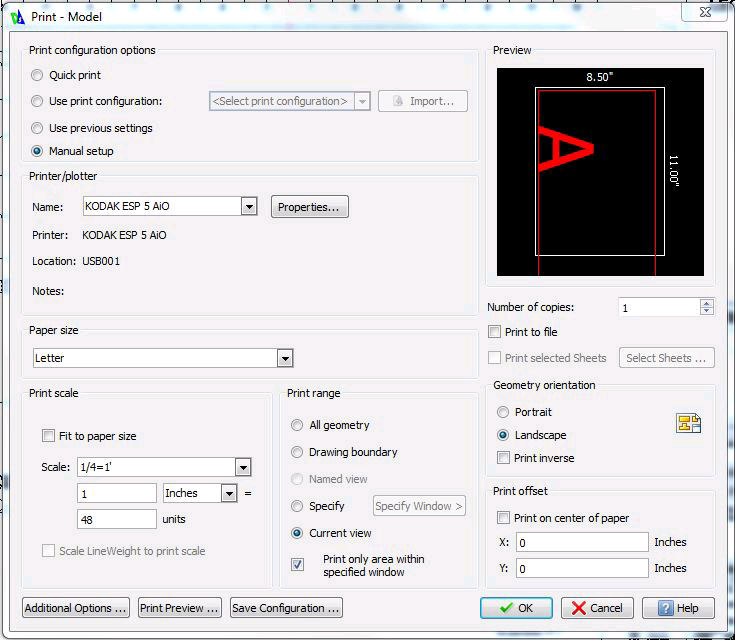735x640 pixels.
Task: Click the scale input field containing 1
Action: pyautogui.click(x=117, y=493)
